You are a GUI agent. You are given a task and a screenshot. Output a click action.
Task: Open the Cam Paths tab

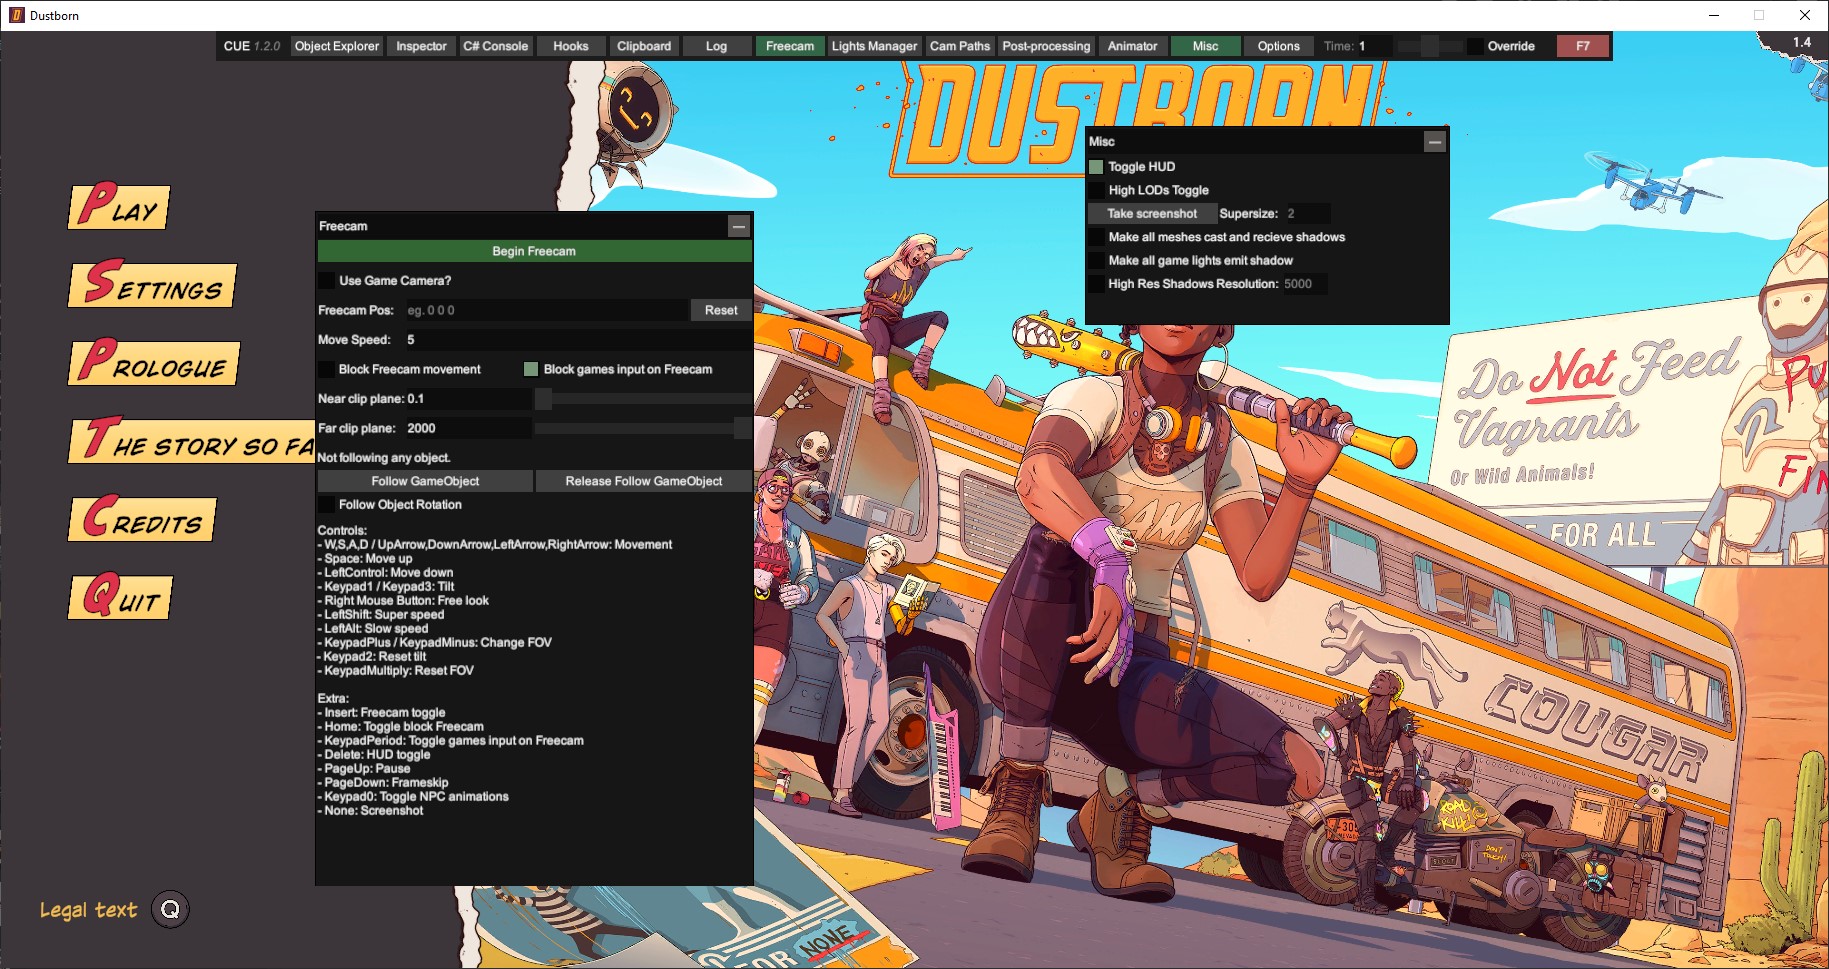(960, 46)
